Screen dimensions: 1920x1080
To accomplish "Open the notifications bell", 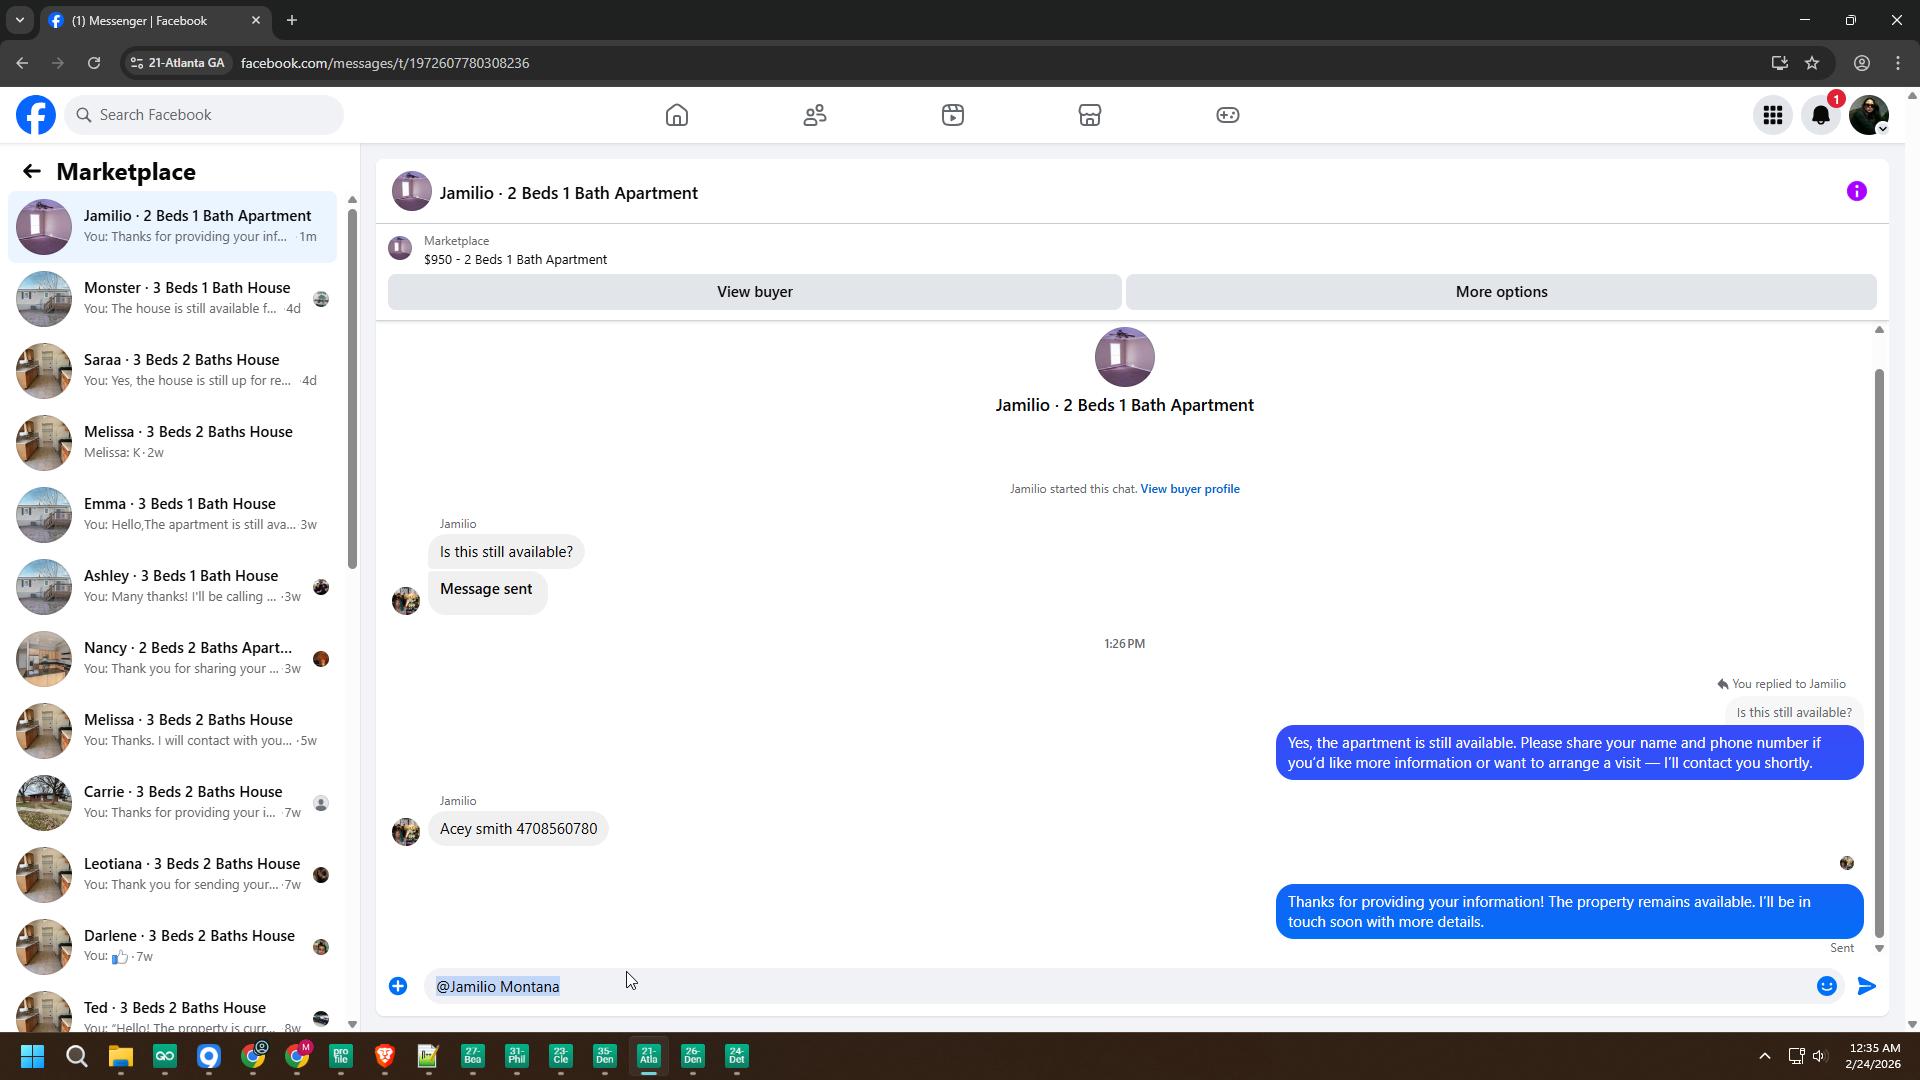I will pos(1821,115).
